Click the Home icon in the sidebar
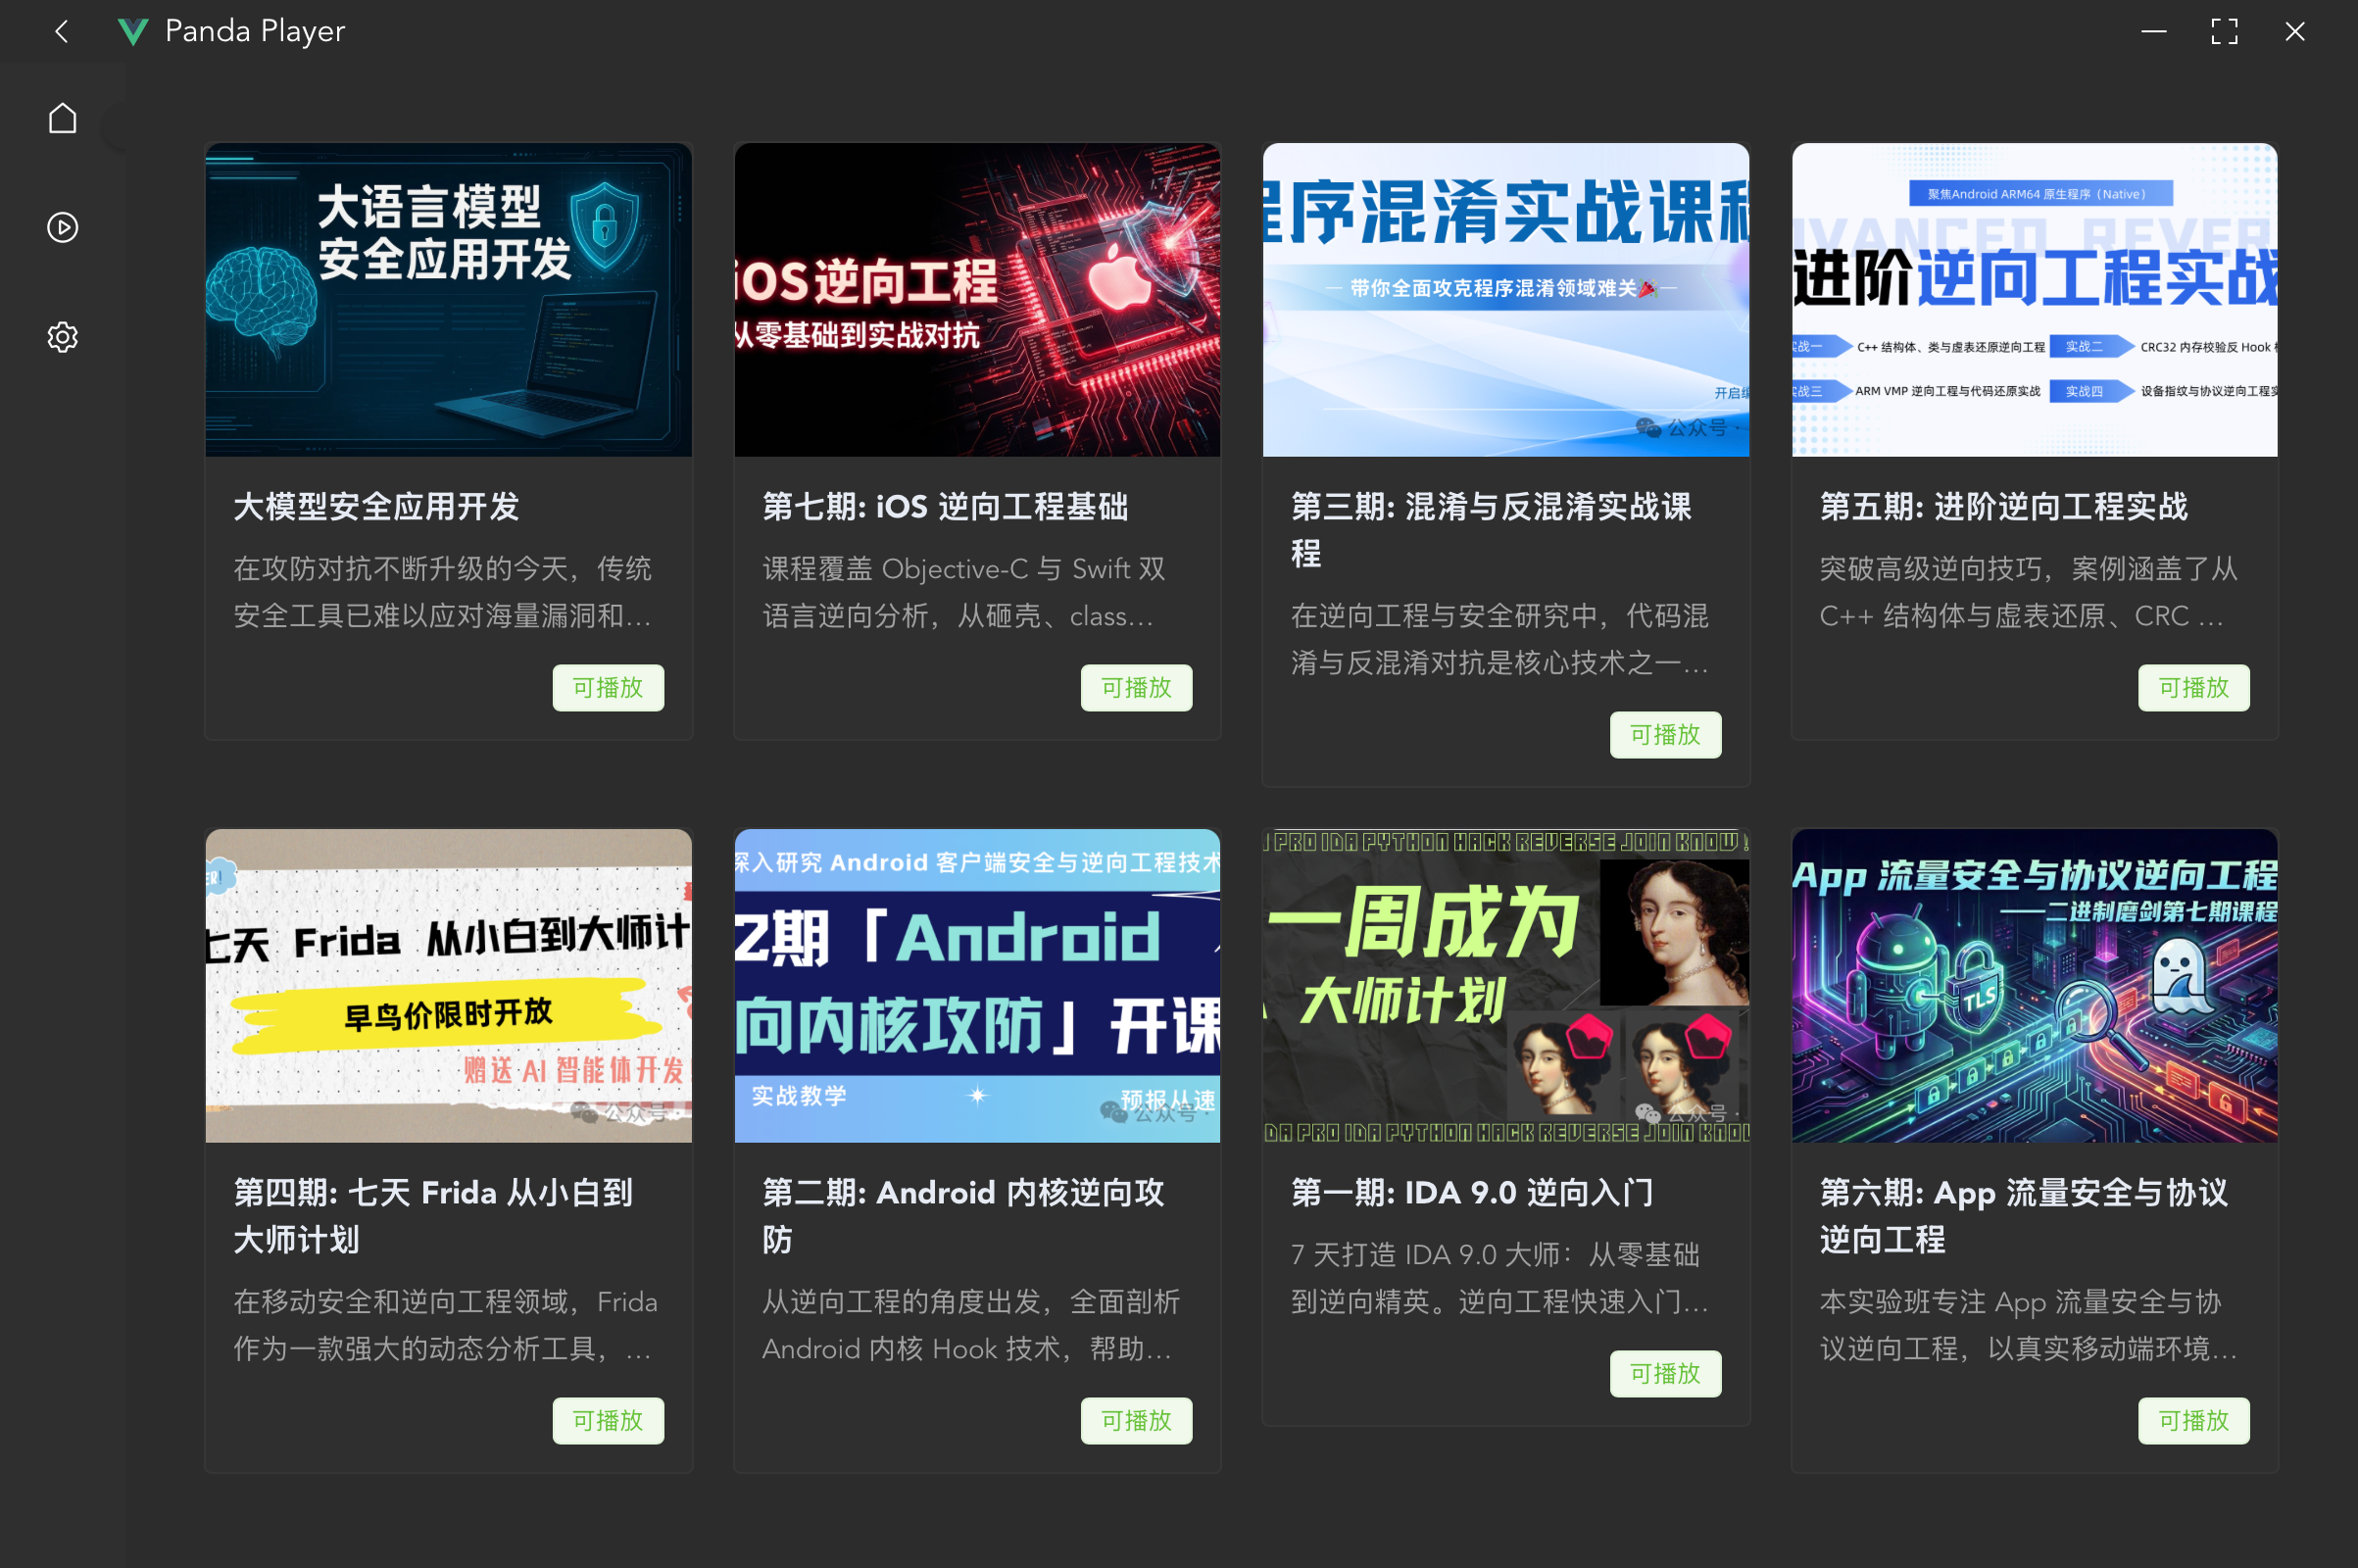This screenshot has width=2358, height=1568. click(62, 118)
